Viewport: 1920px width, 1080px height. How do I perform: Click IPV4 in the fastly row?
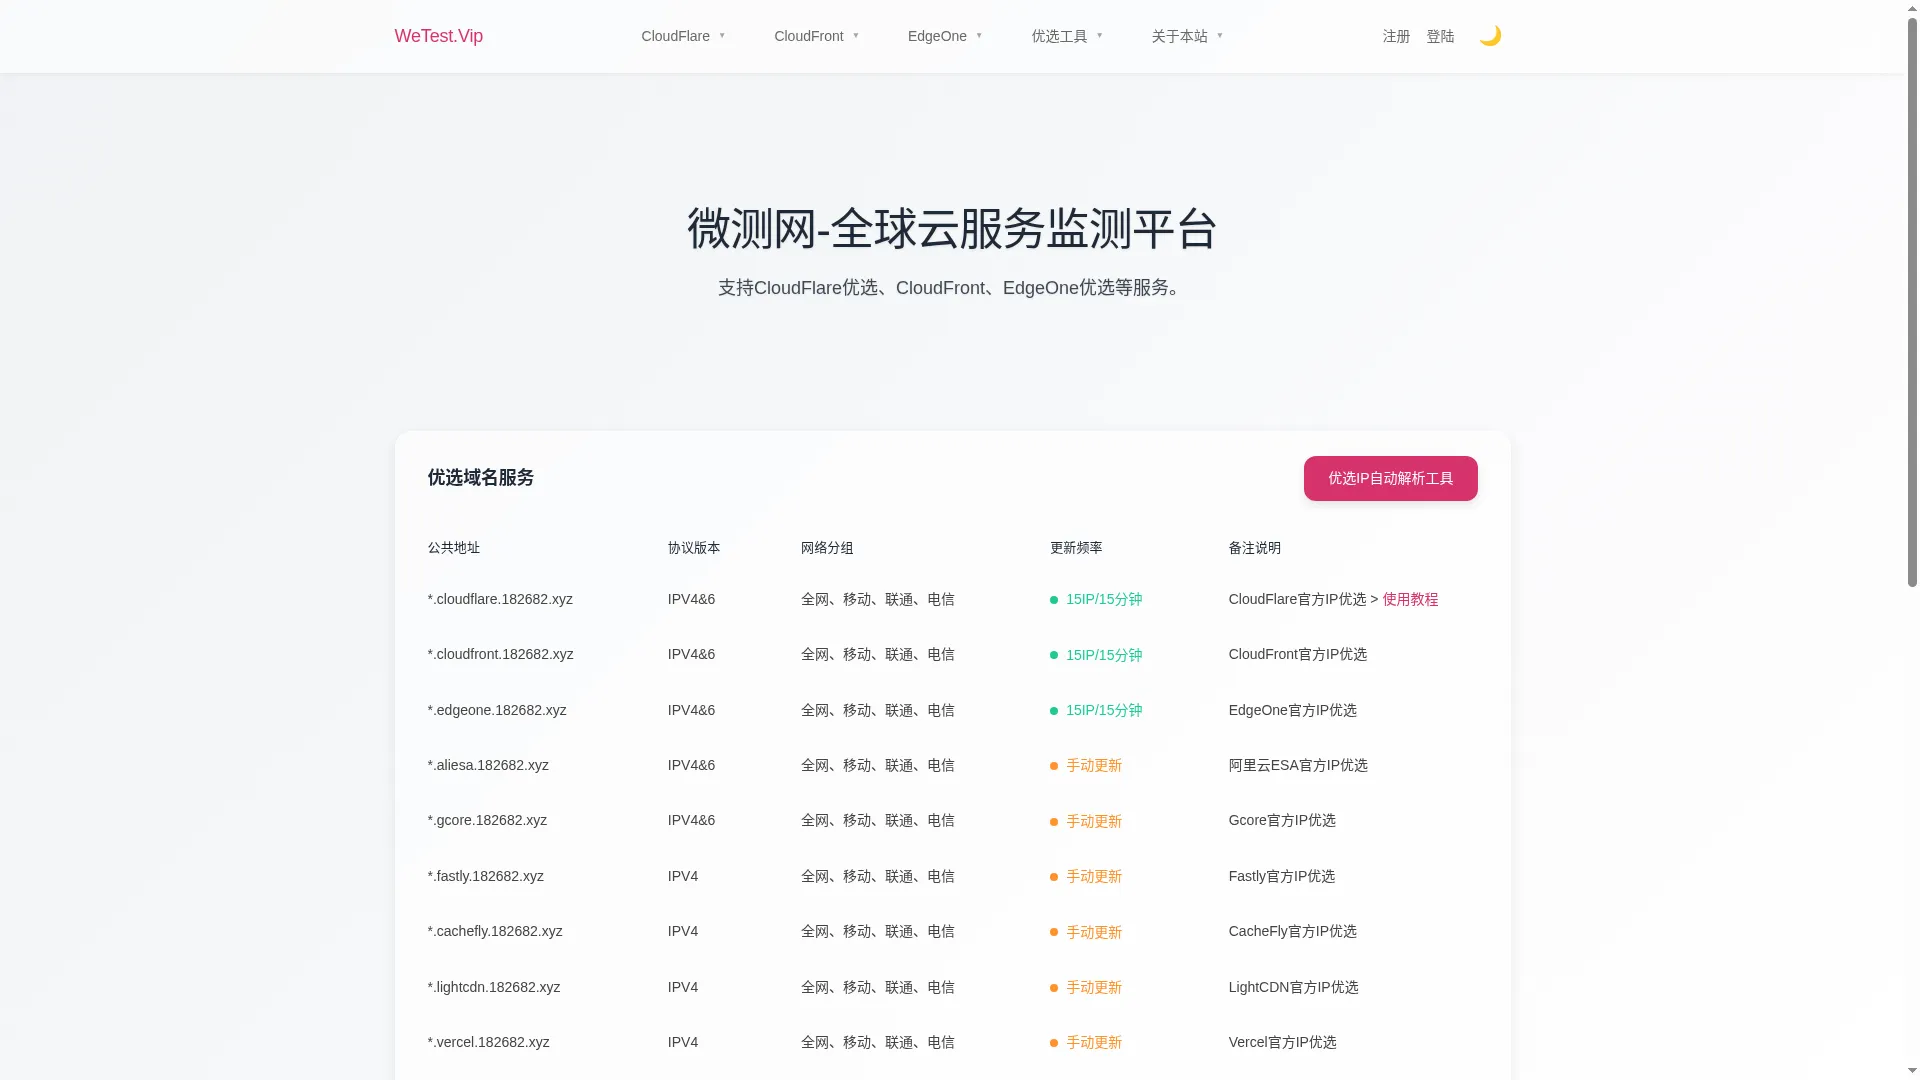683,876
